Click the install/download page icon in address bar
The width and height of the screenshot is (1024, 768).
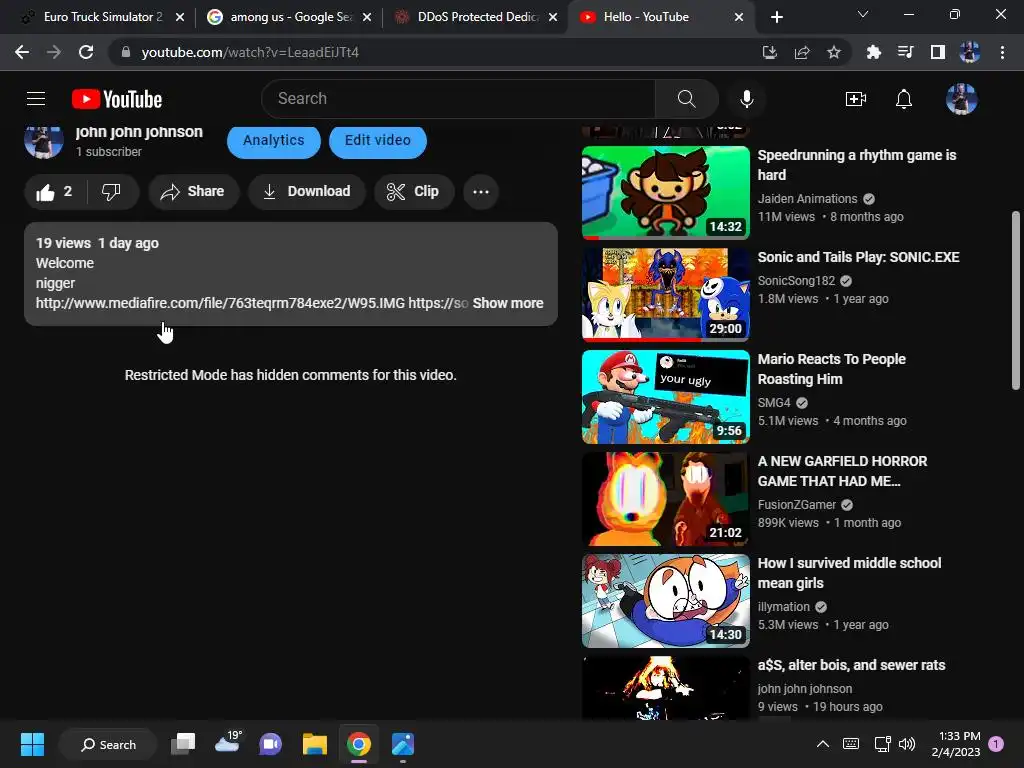point(770,52)
